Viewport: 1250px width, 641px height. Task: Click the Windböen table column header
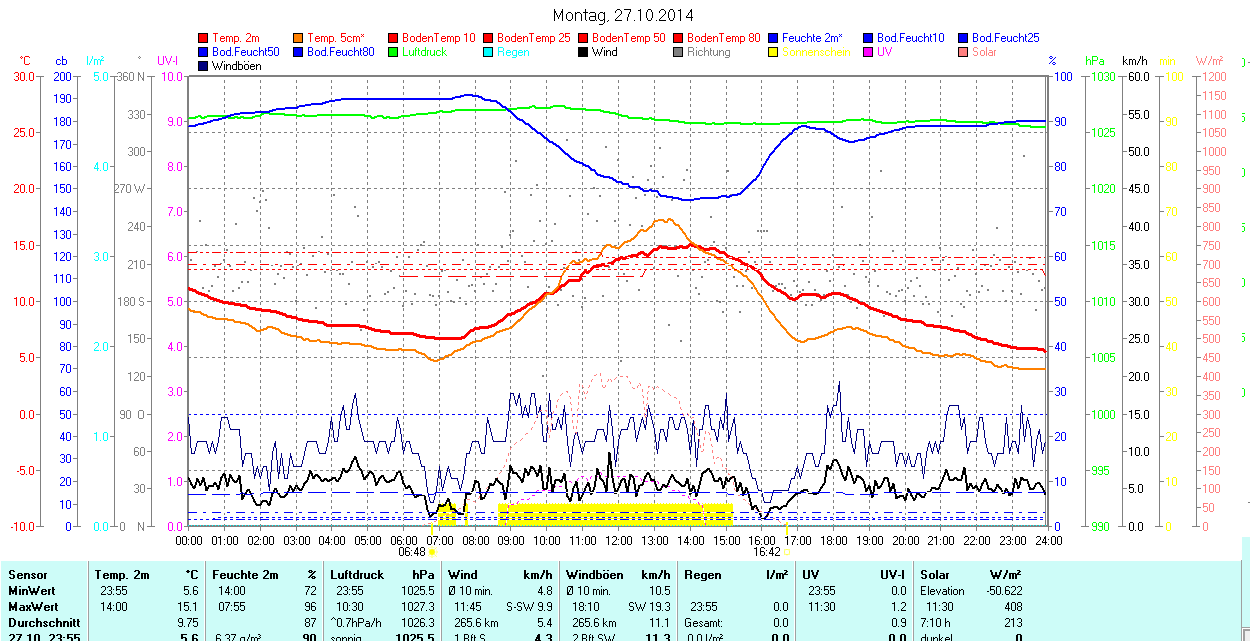click(594, 575)
